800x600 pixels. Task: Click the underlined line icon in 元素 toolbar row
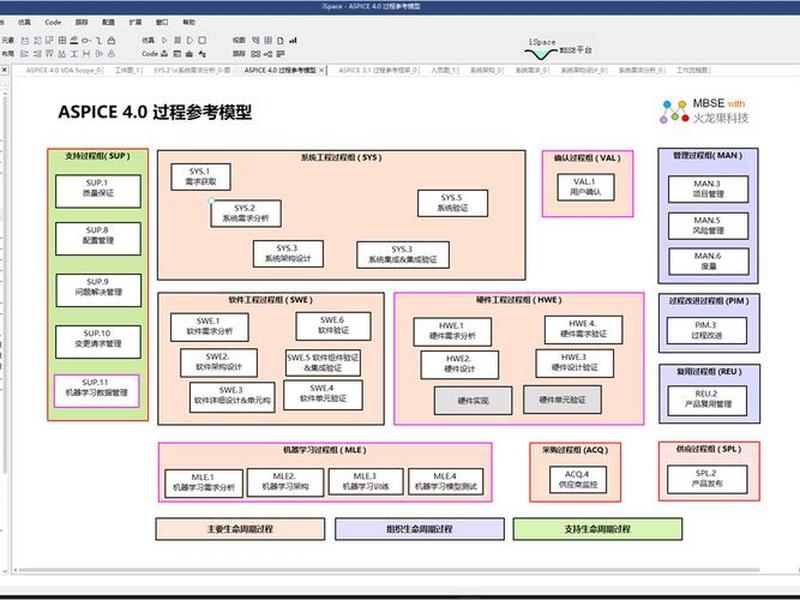point(74,40)
